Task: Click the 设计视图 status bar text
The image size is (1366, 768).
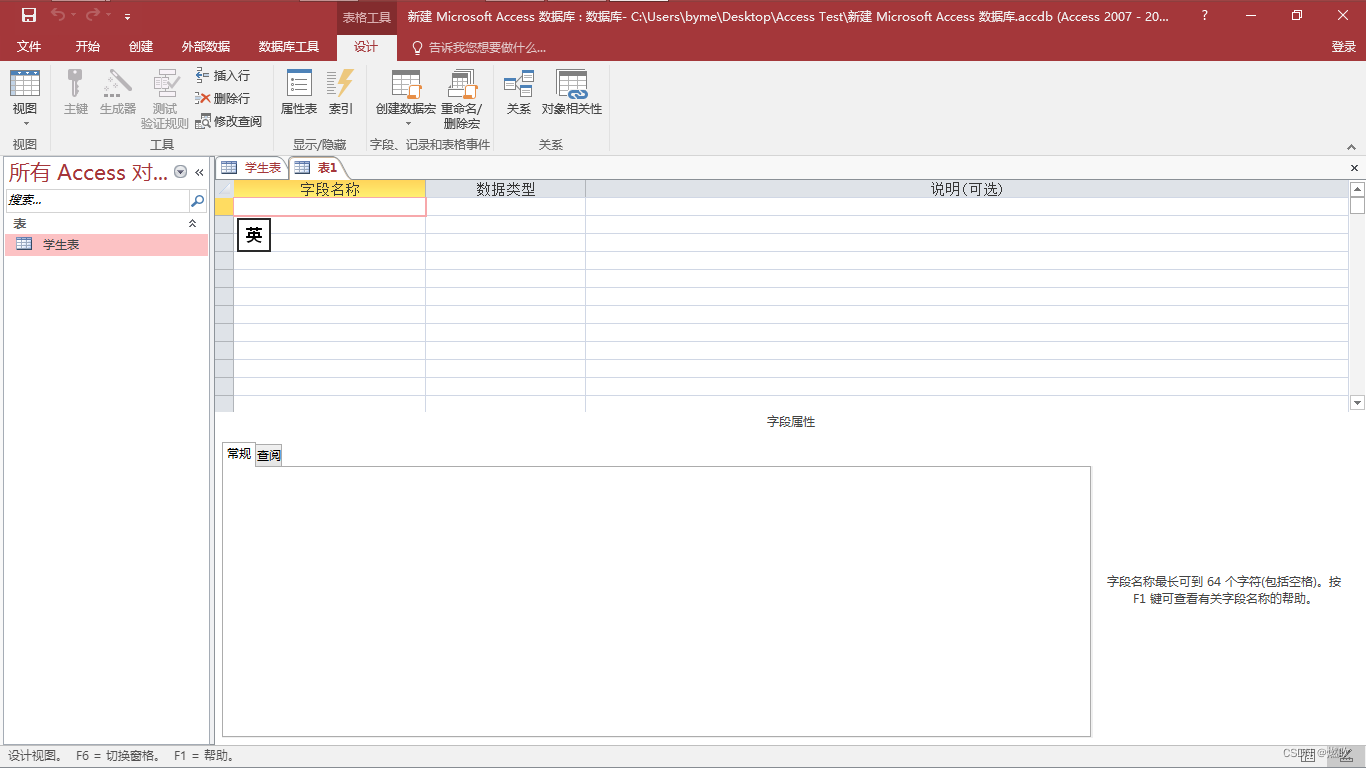Action: tap(35, 756)
